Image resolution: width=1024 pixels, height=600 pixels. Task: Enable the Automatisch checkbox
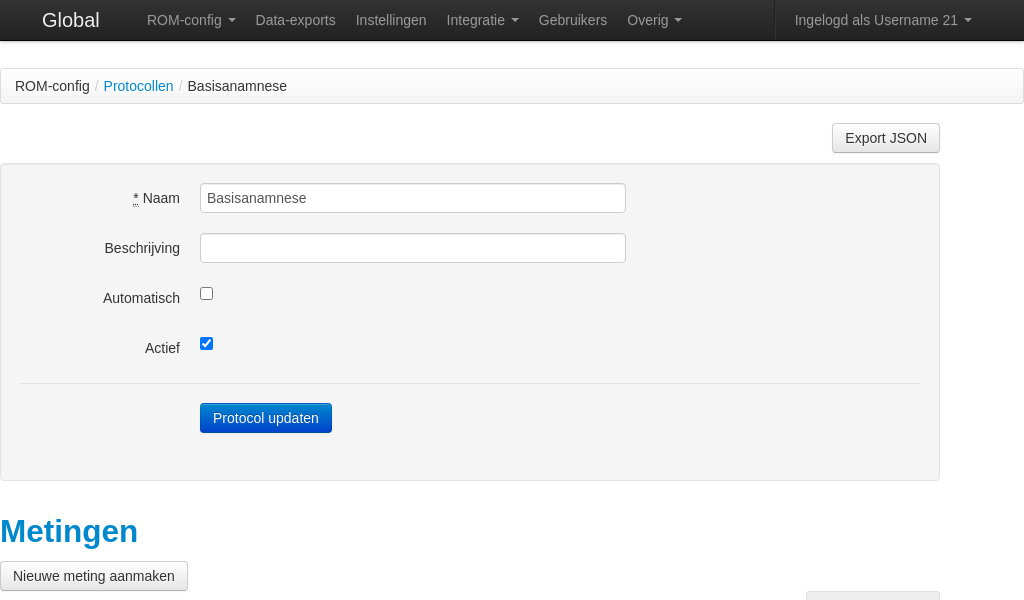[x=207, y=294]
